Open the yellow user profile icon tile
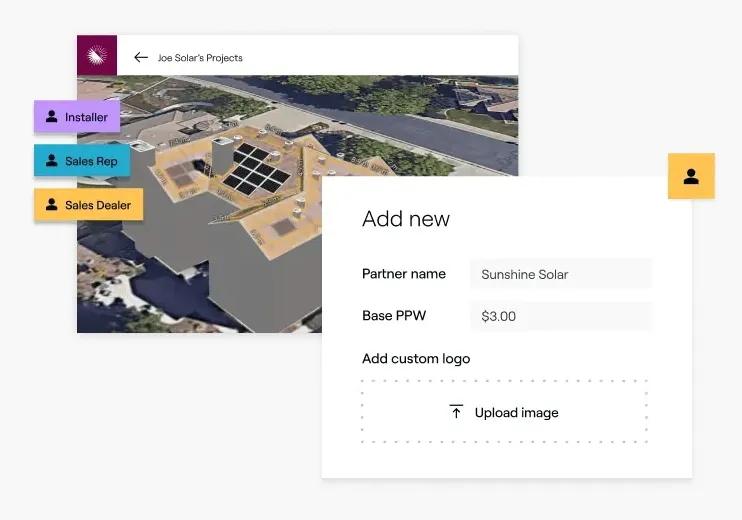Image resolution: width=742 pixels, height=520 pixels. [691, 176]
